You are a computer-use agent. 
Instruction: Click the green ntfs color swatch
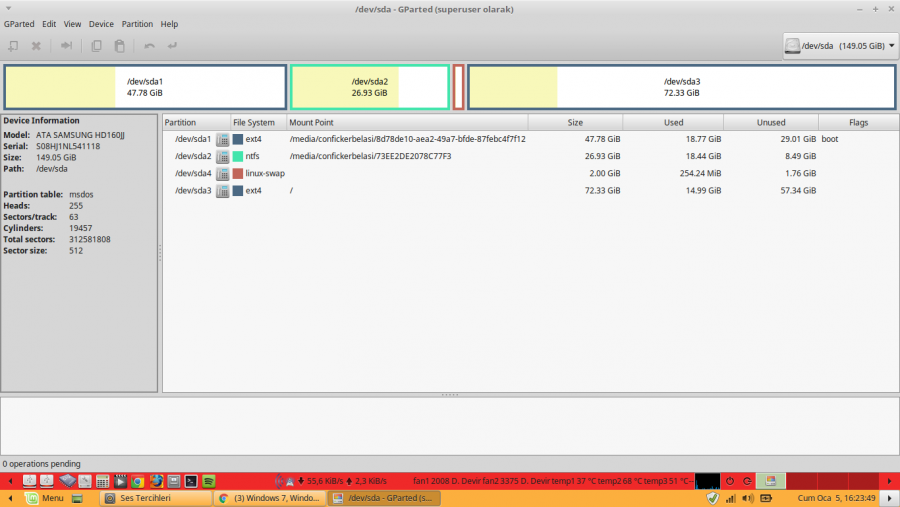click(238, 156)
